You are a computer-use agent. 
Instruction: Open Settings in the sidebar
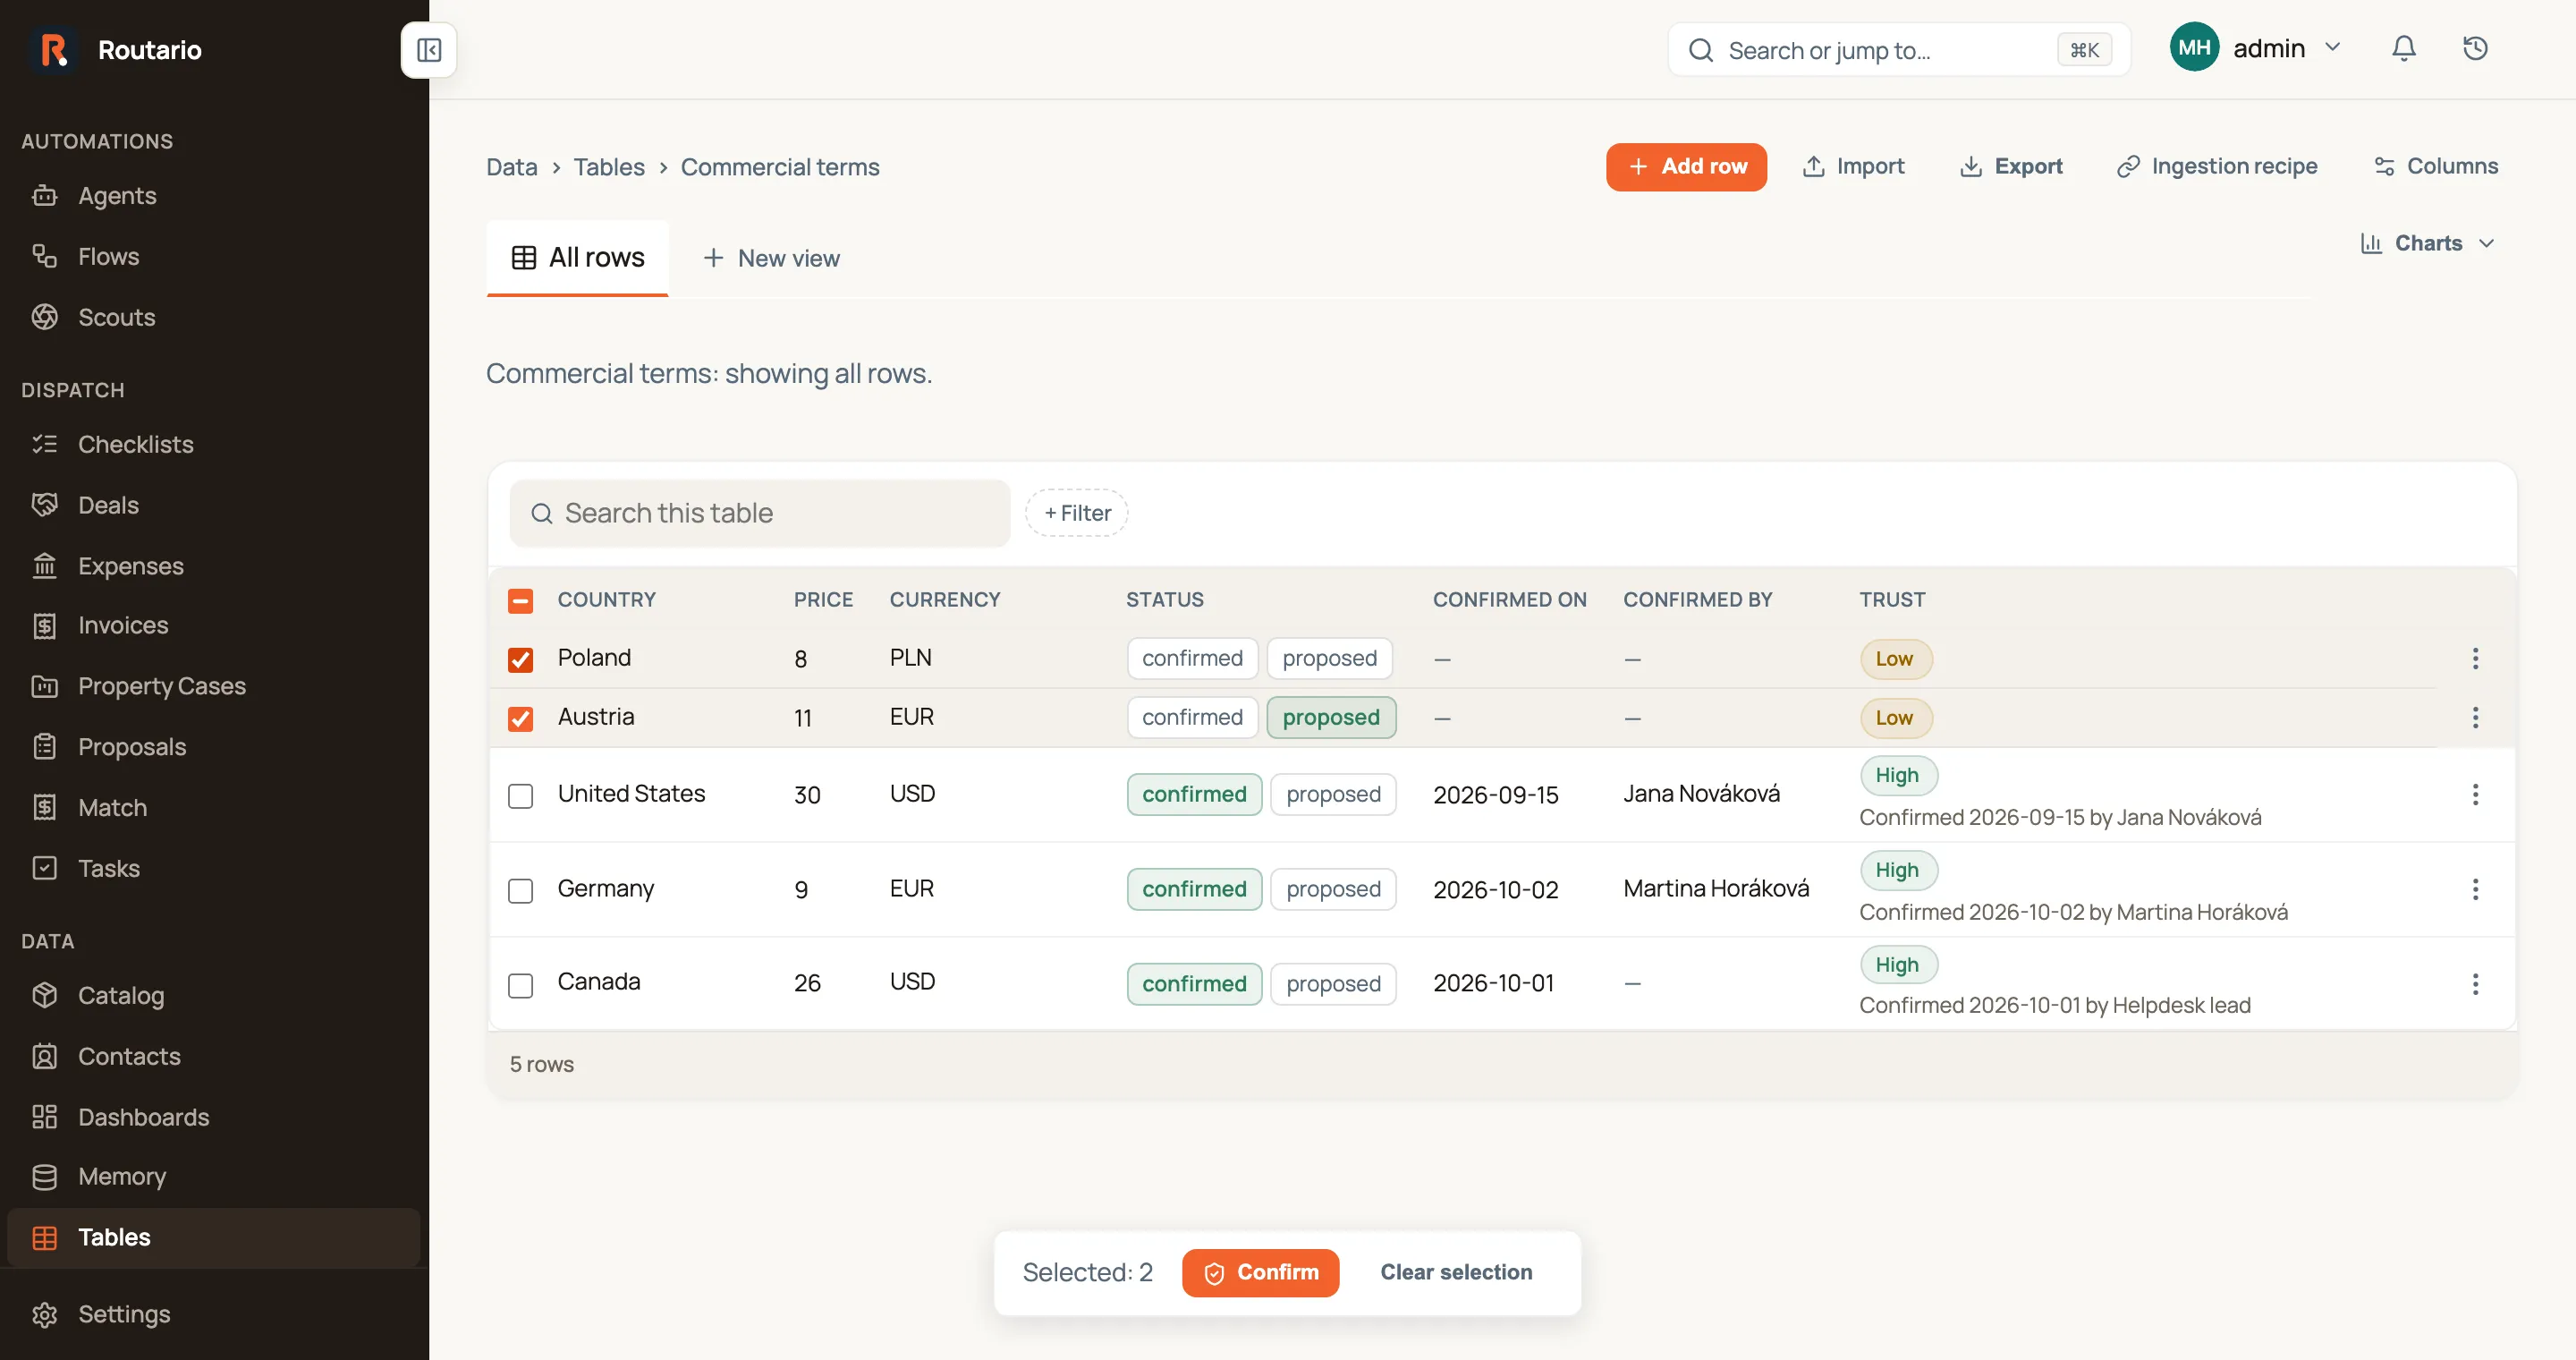(x=214, y=1315)
